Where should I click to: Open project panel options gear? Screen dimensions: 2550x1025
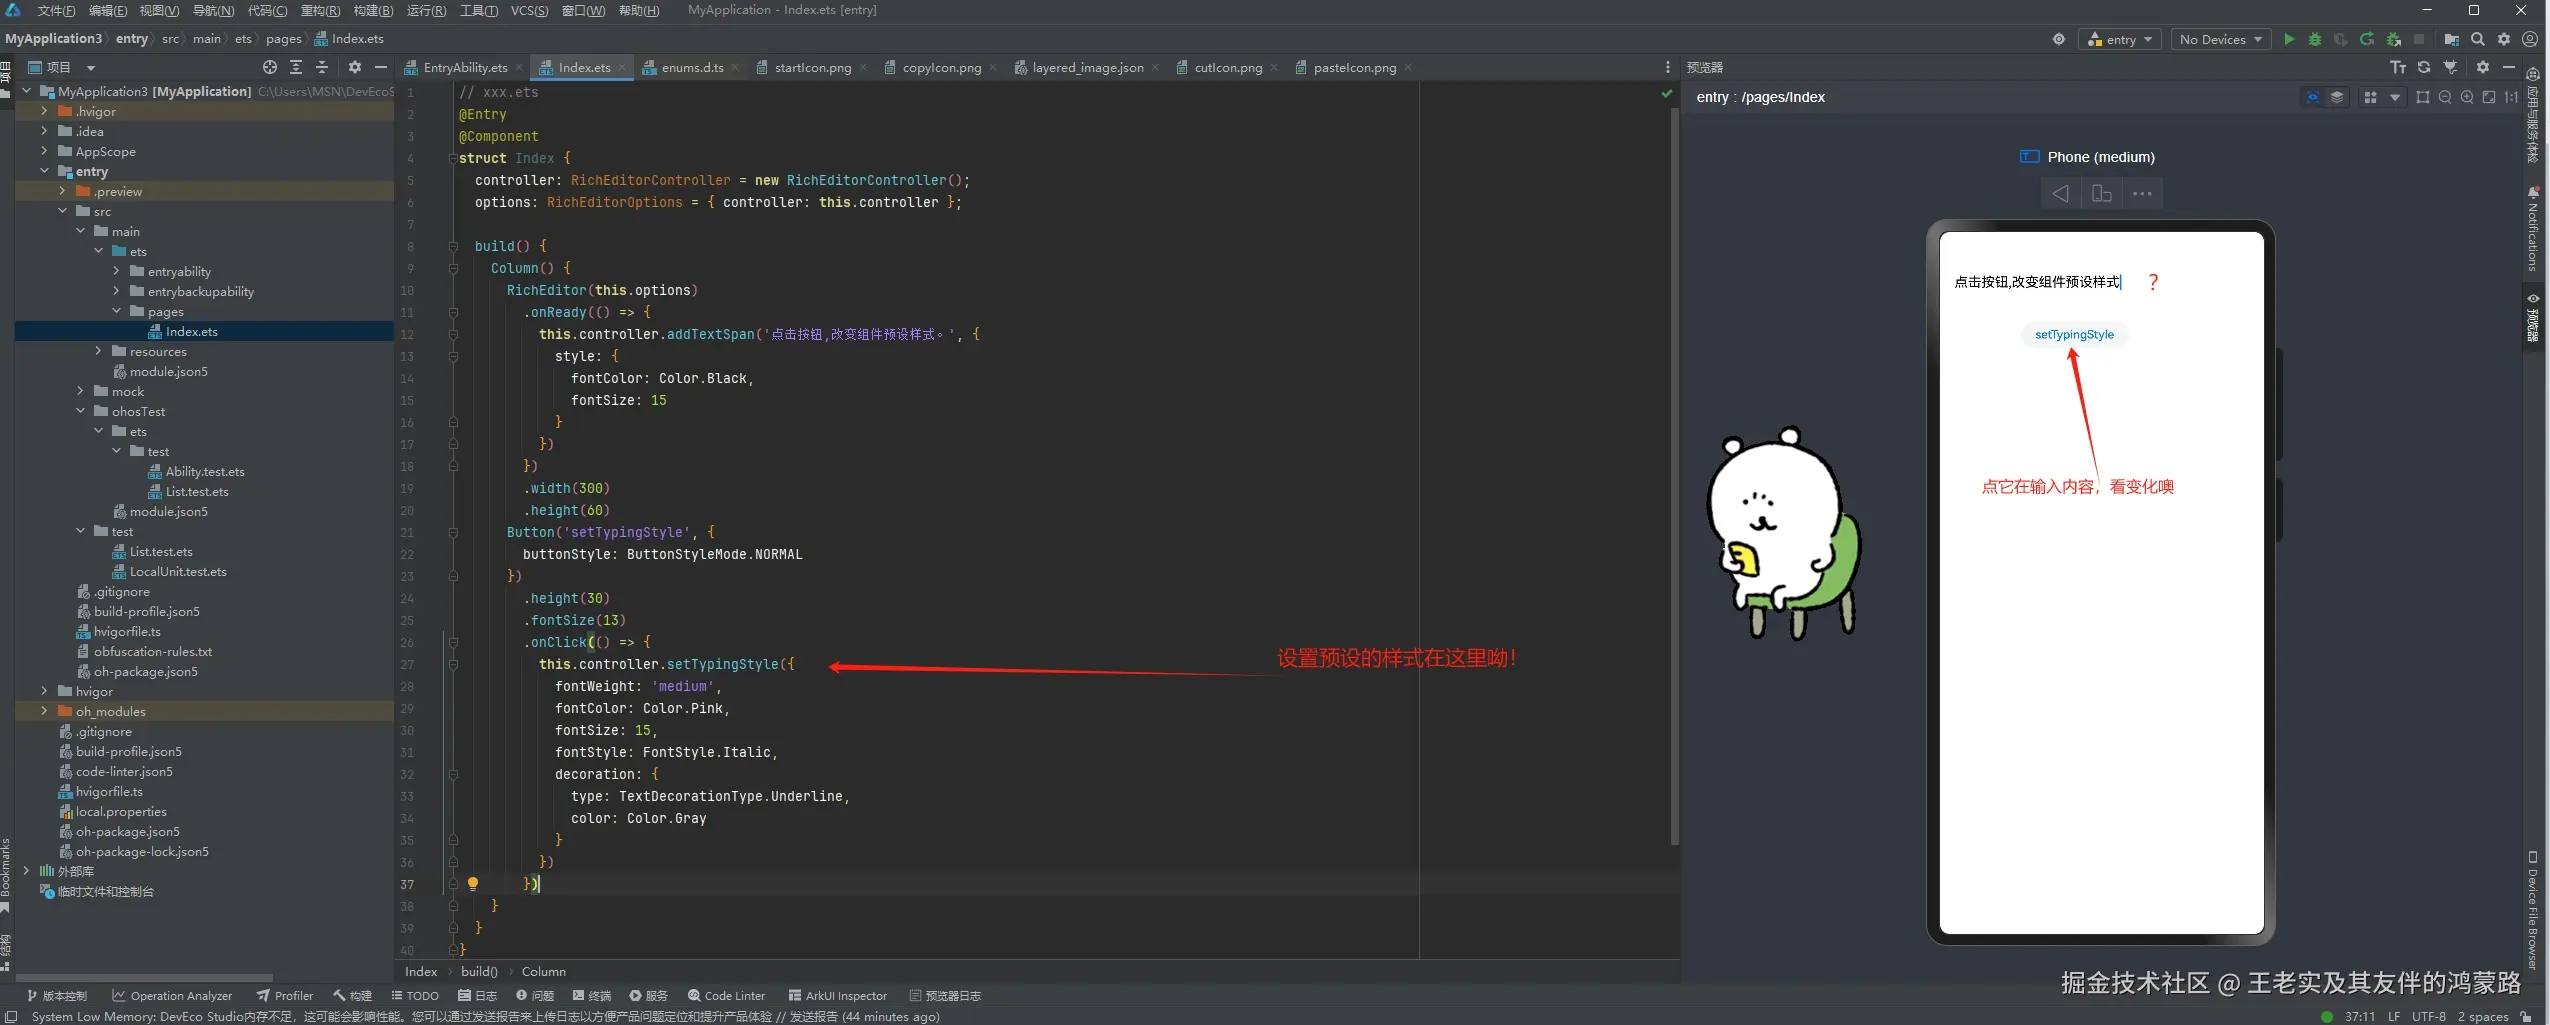click(x=355, y=67)
